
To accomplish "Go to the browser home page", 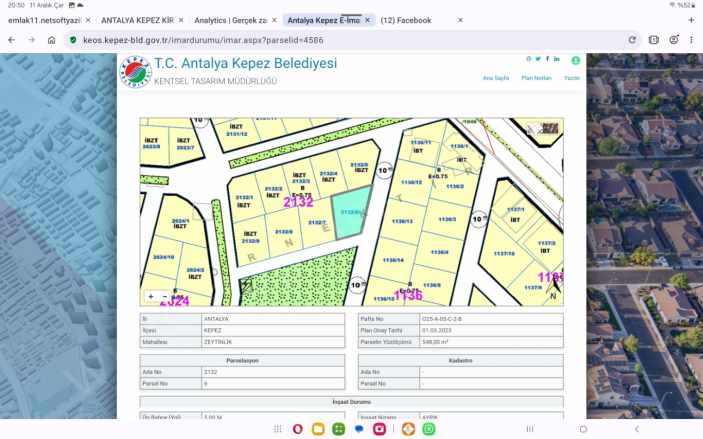I will point(51,39).
